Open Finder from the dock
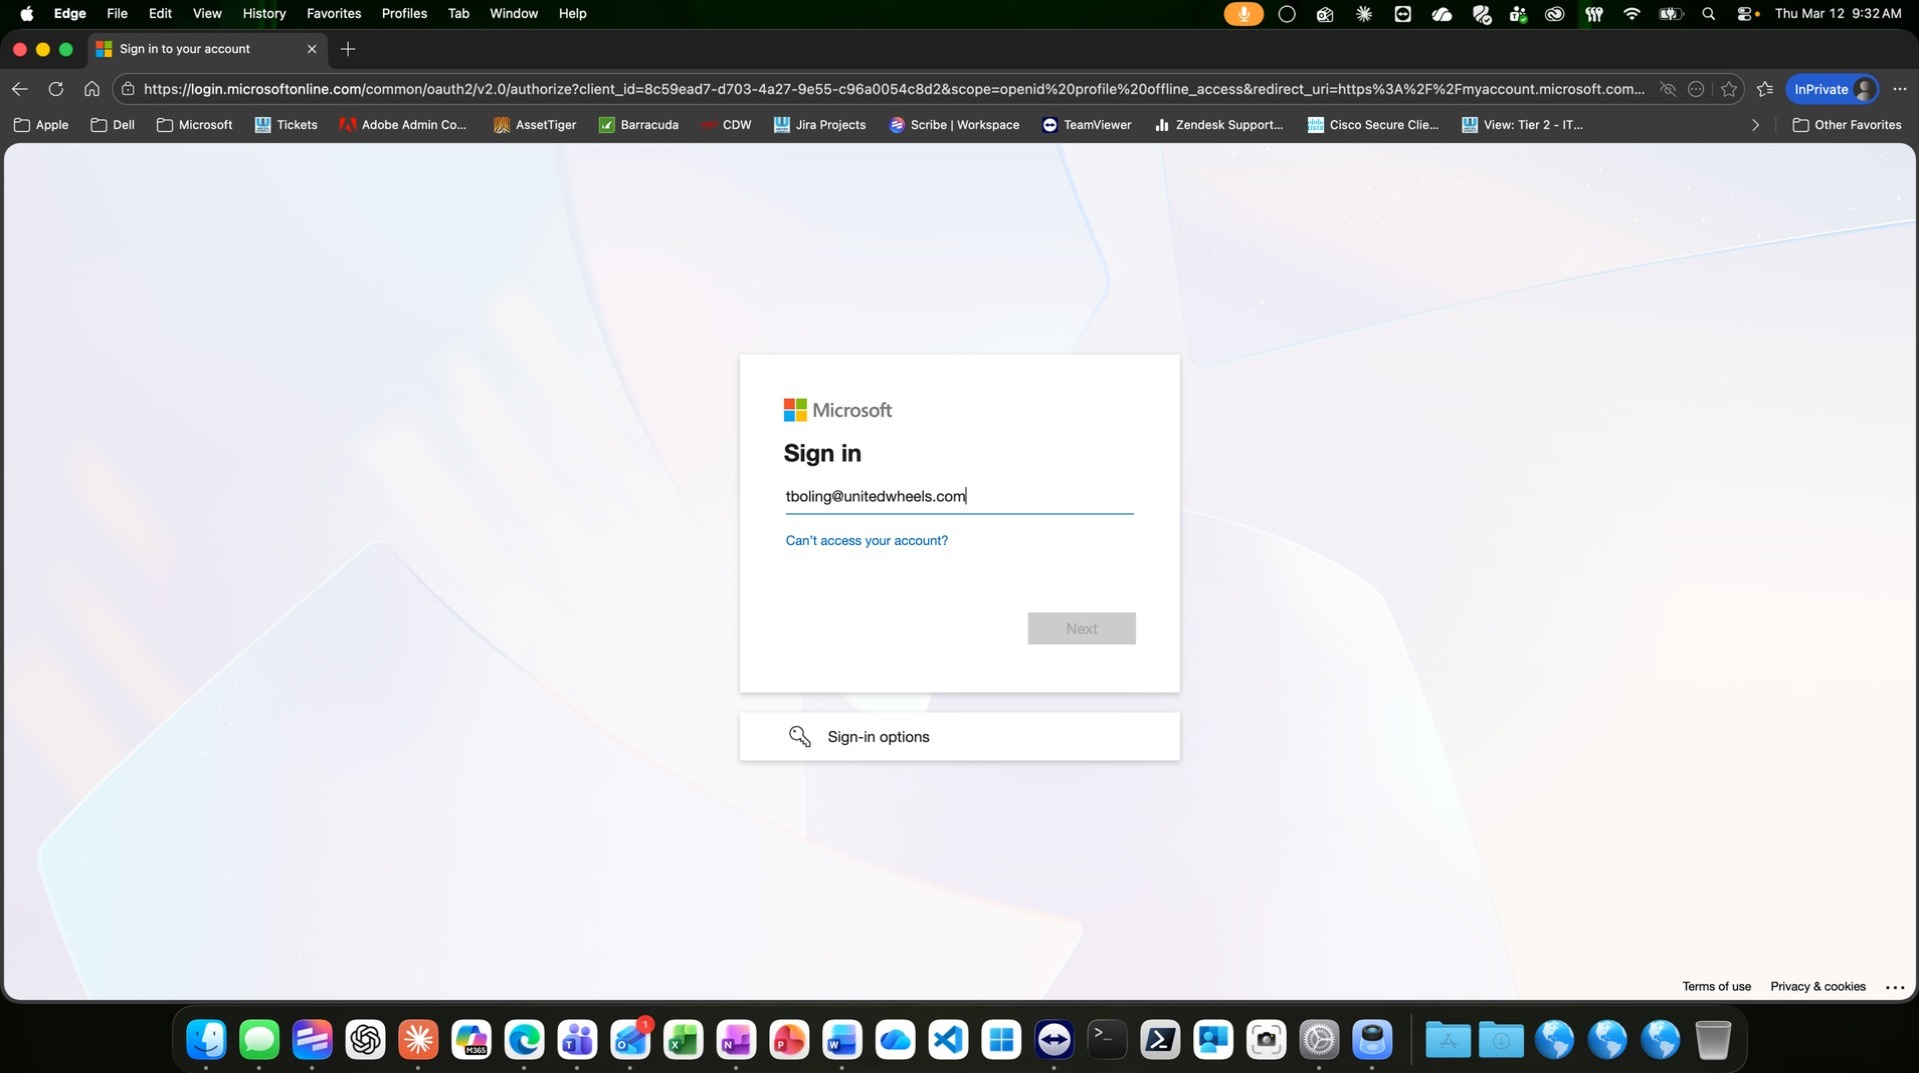1919x1073 pixels. click(206, 1040)
